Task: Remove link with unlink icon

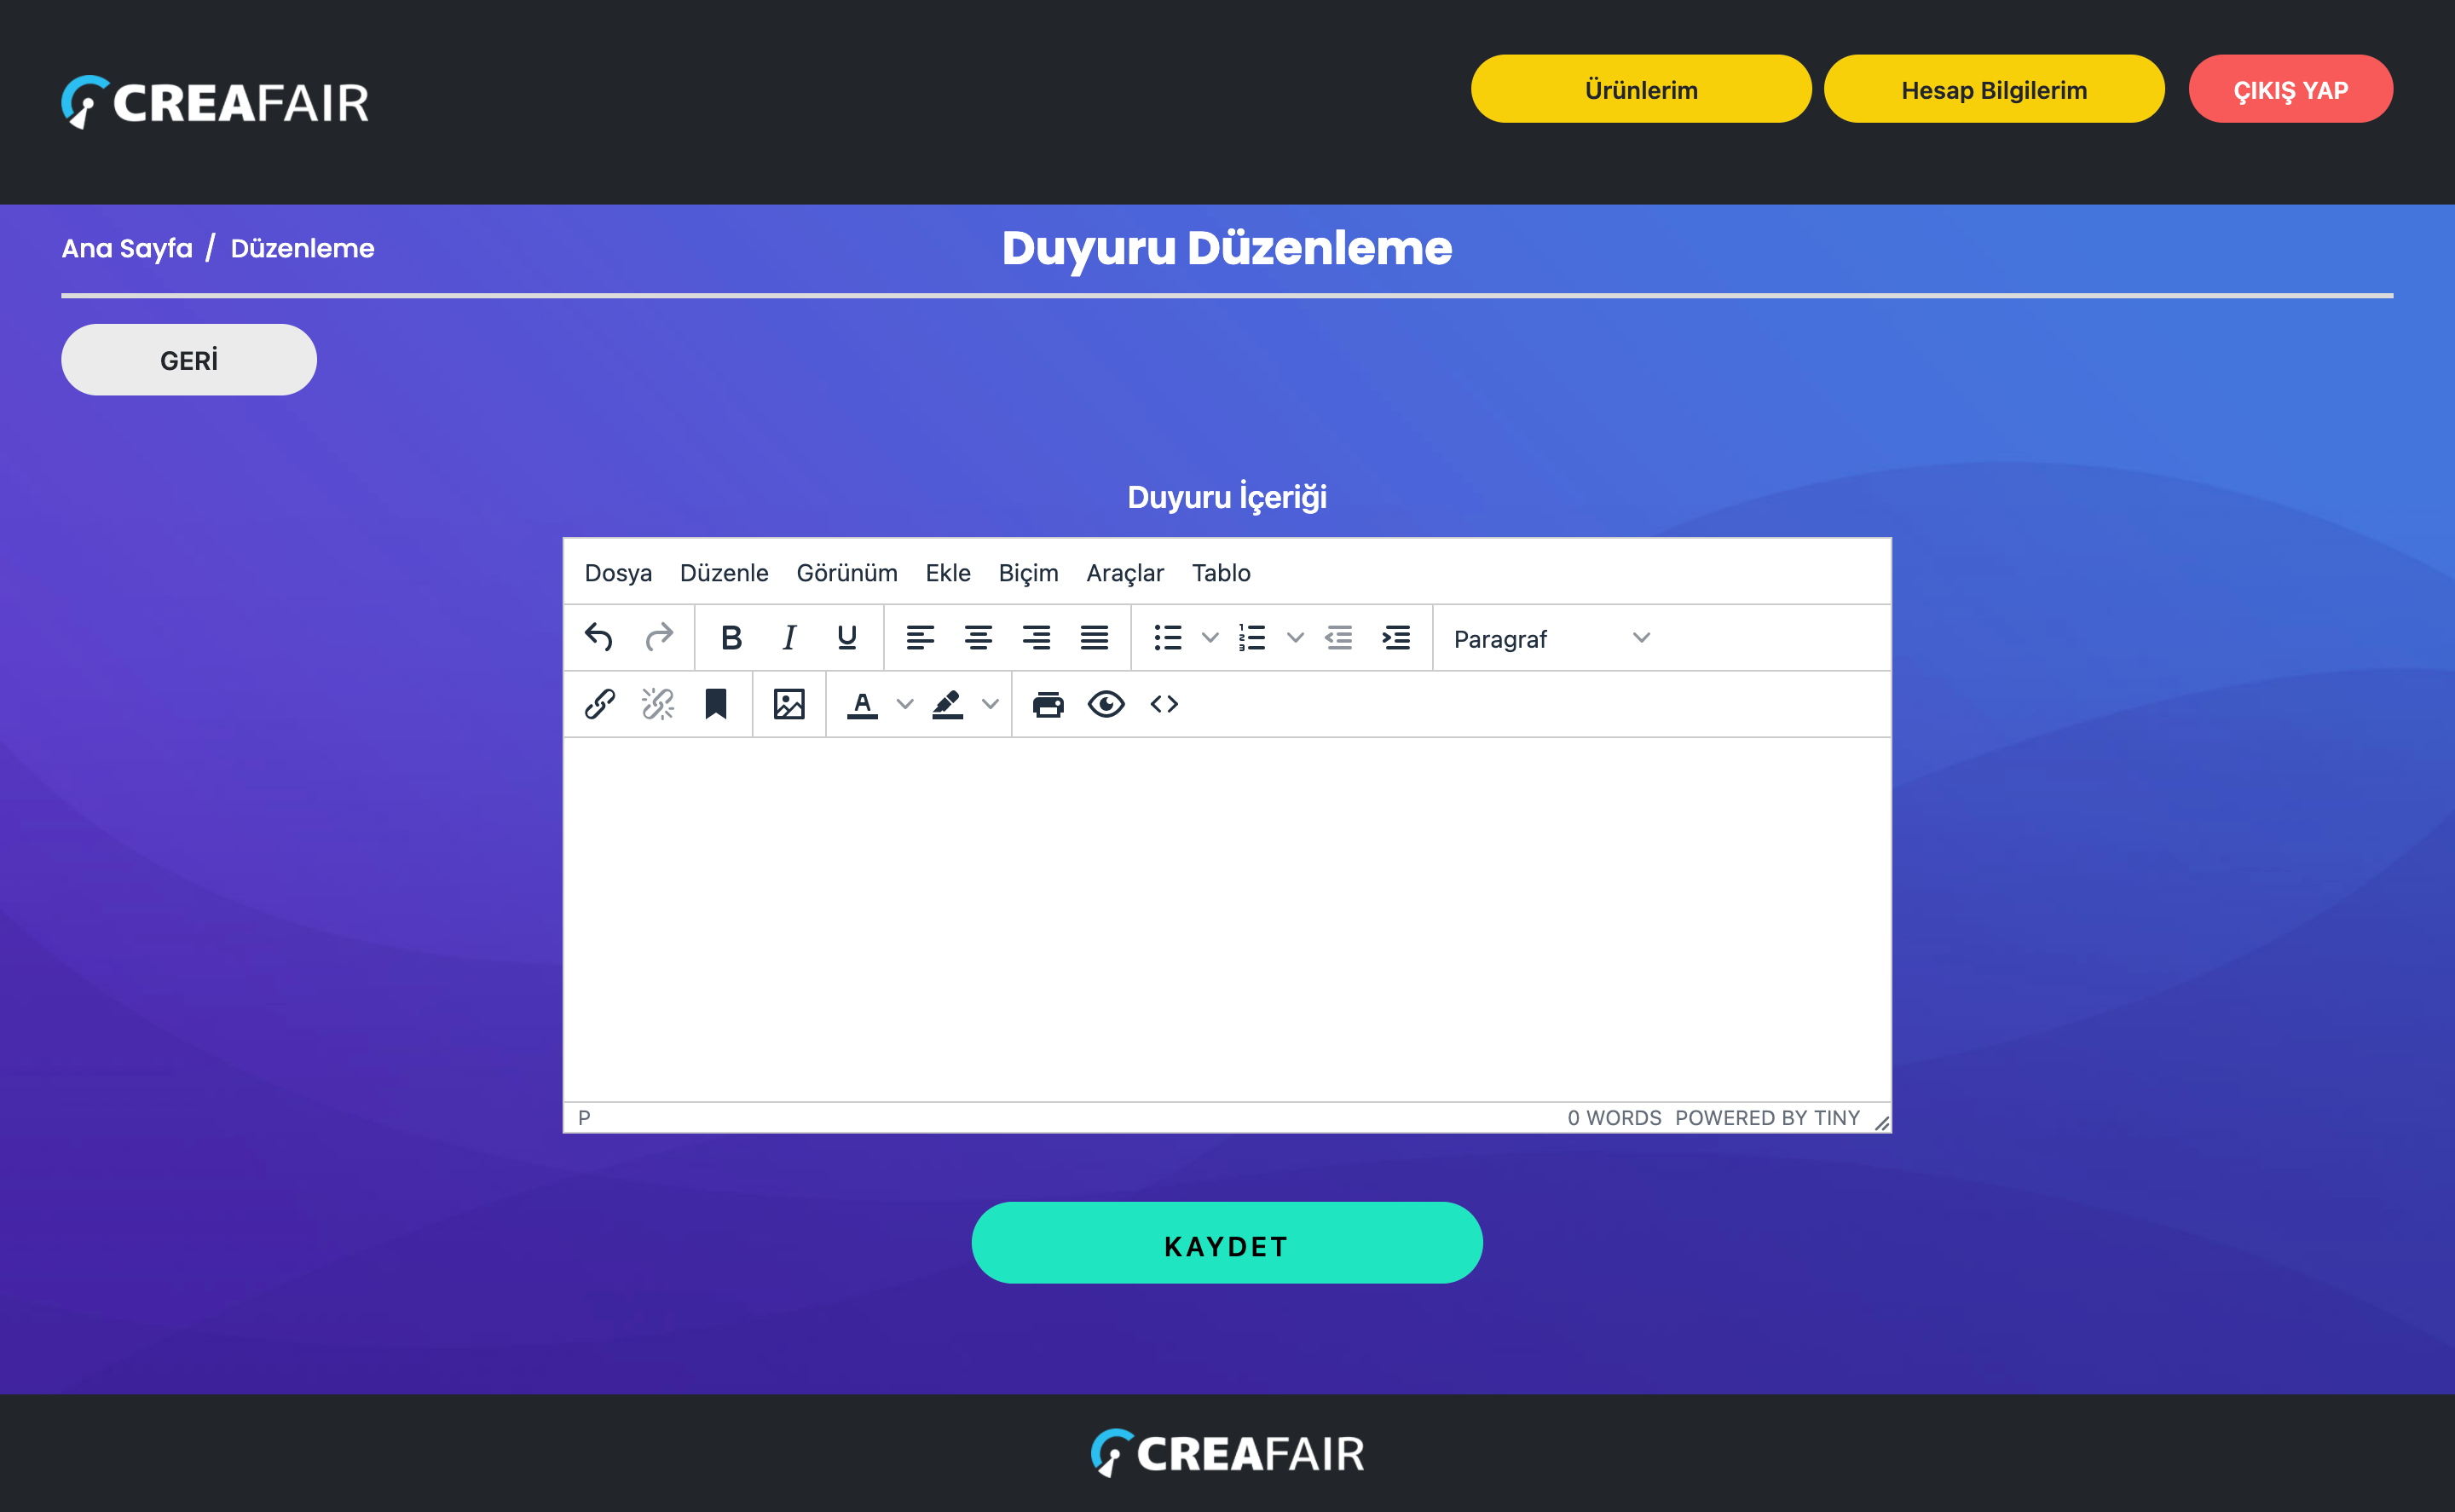Action: 658,704
